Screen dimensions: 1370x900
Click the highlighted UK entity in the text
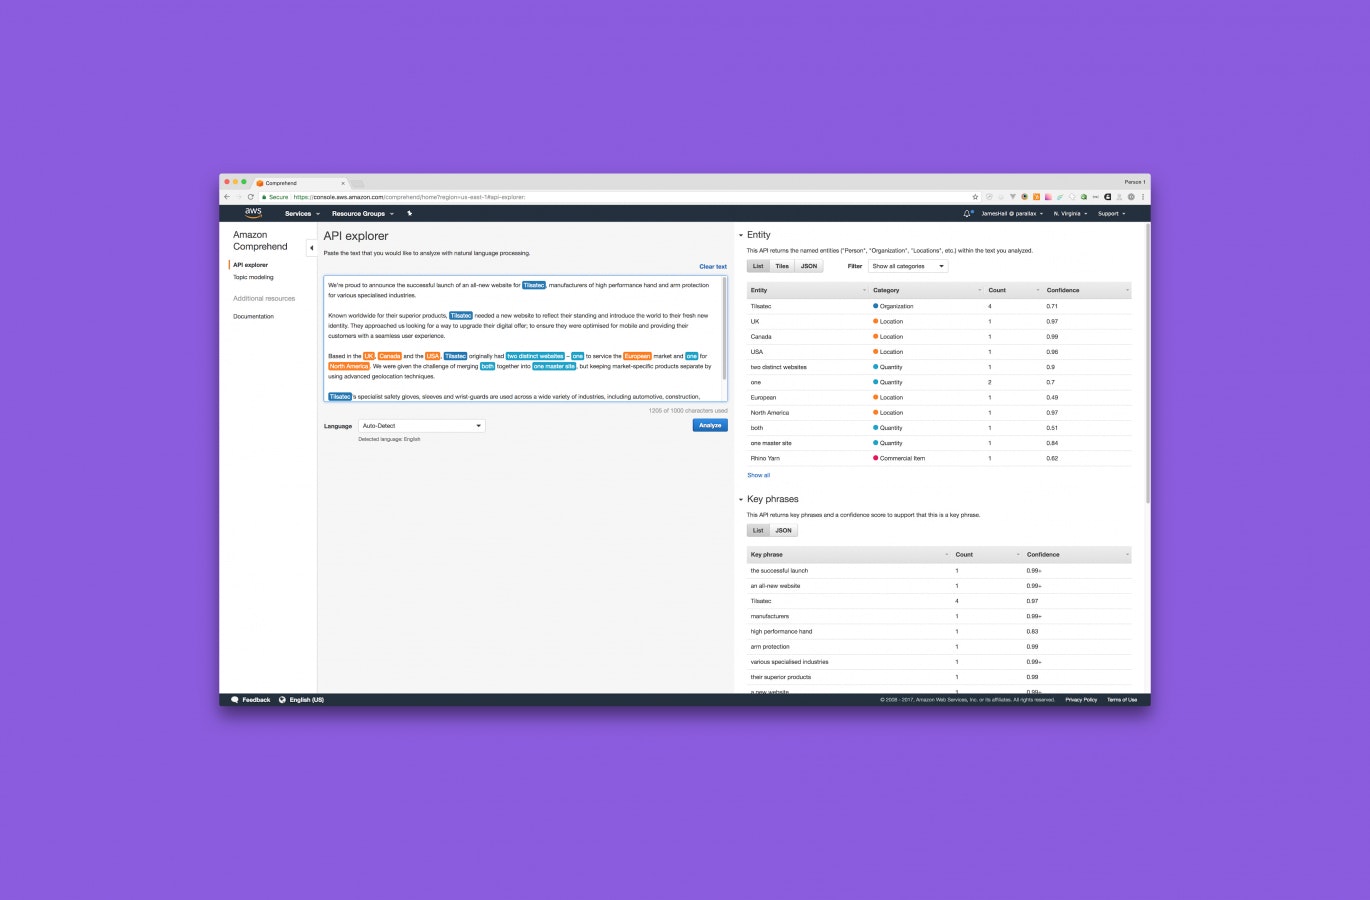point(369,356)
